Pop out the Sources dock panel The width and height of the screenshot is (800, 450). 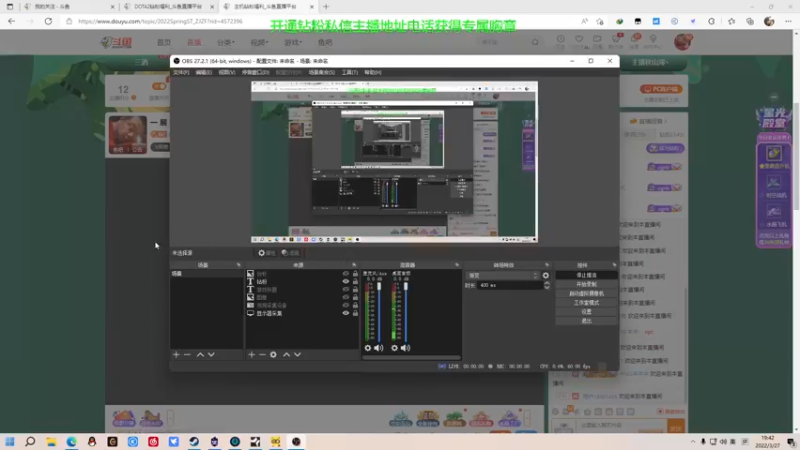tap(354, 265)
